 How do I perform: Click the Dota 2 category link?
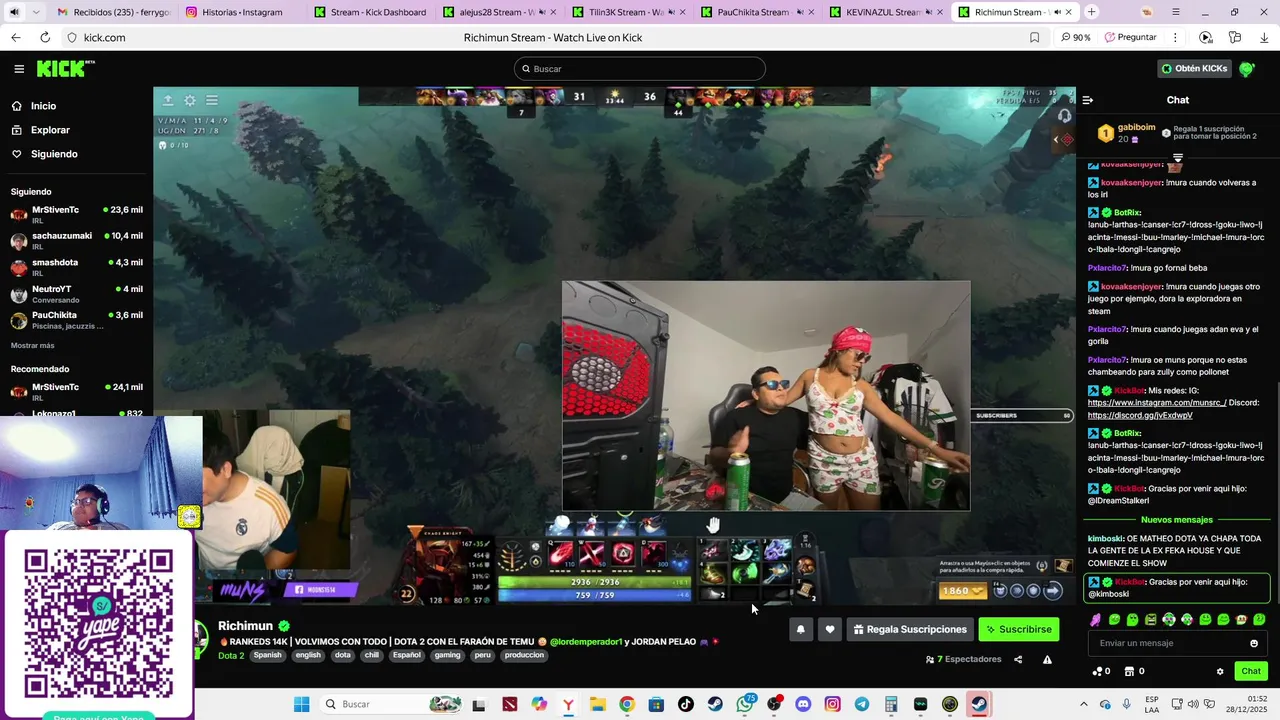click(x=231, y=656)
